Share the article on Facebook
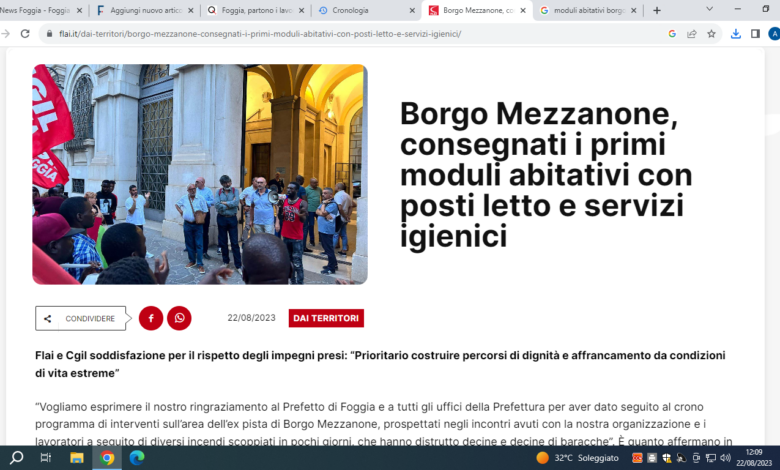 tap(151, 318)
